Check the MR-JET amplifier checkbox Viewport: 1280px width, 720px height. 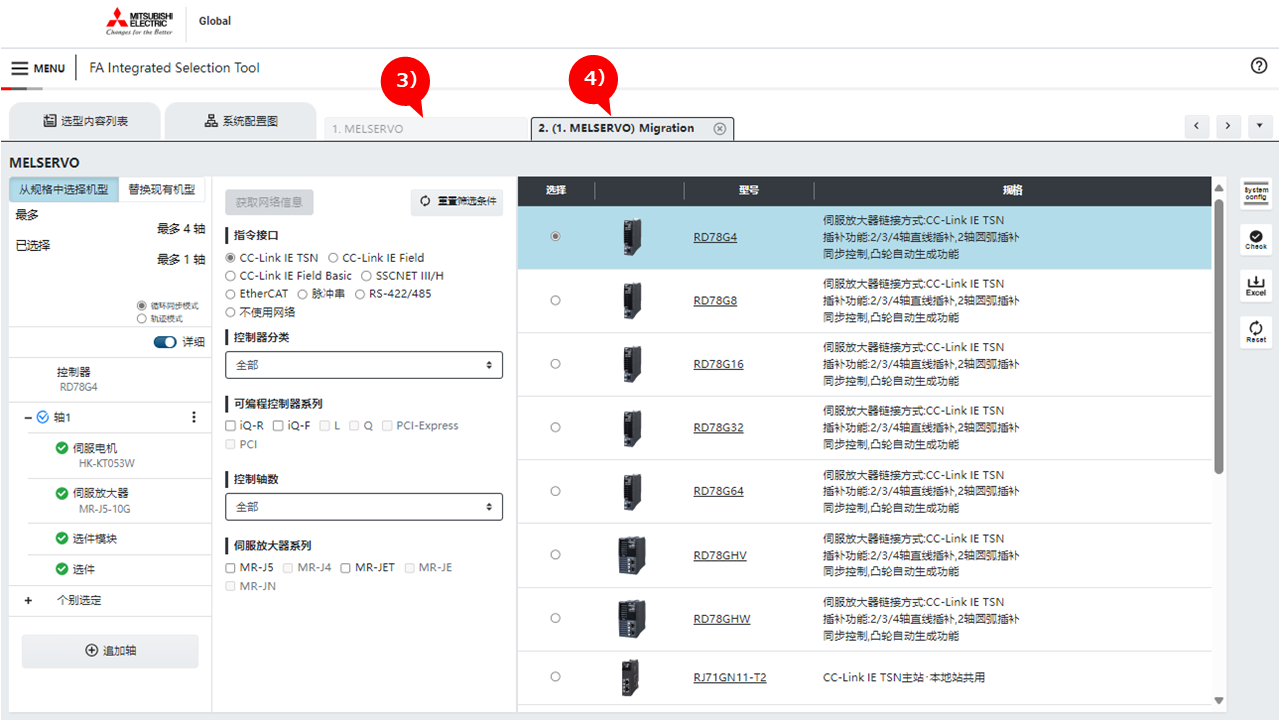pos(345,568)
